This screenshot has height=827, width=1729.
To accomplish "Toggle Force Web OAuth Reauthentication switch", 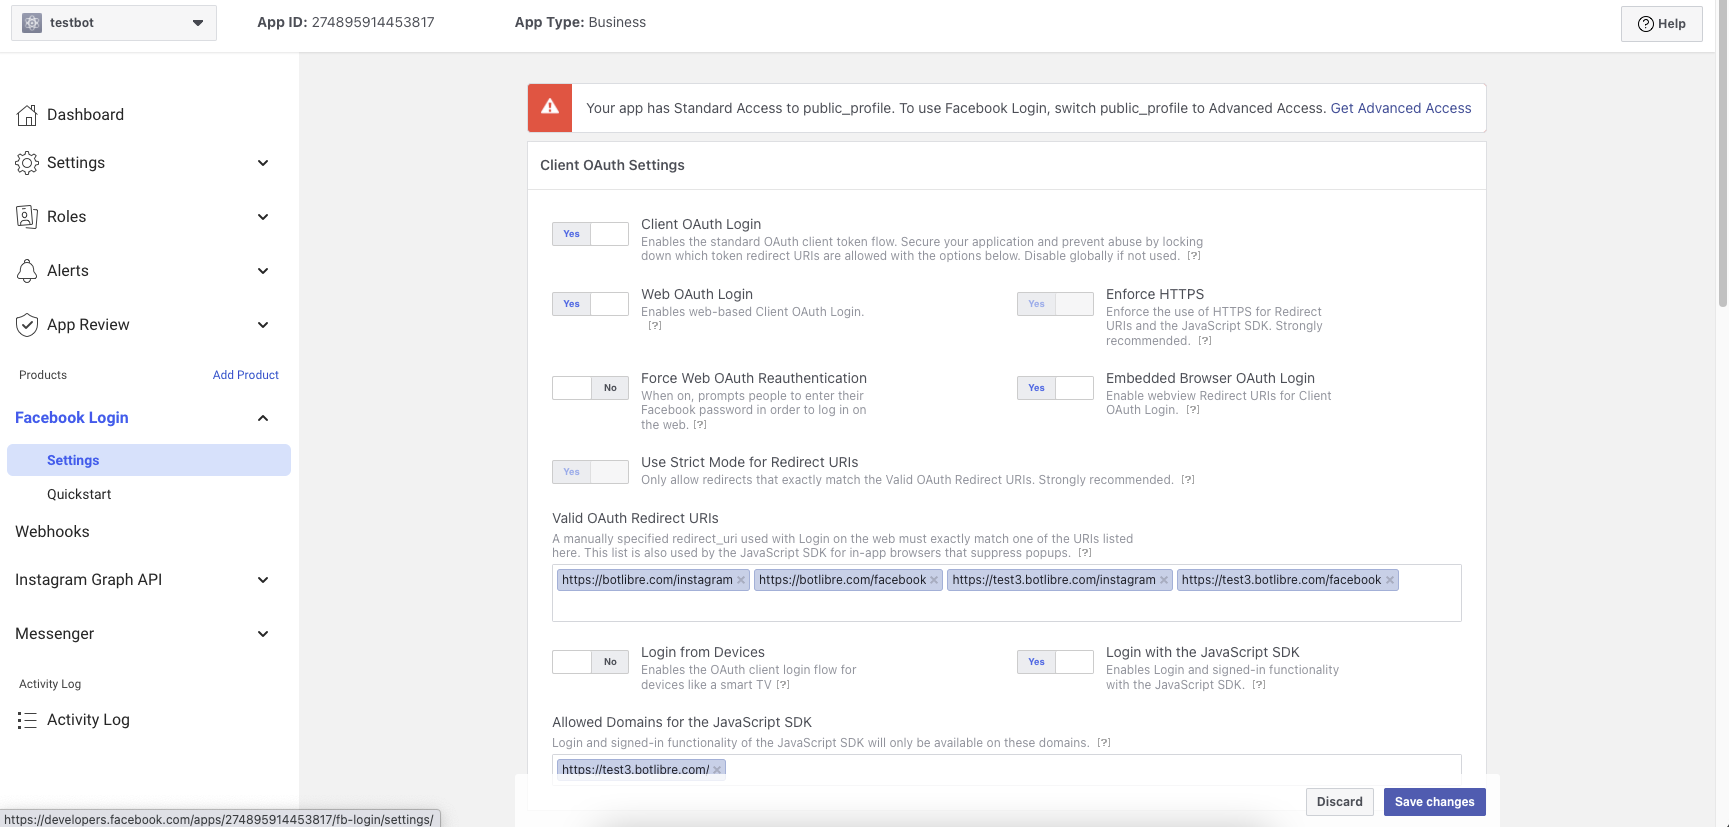I will pos(590,388).
